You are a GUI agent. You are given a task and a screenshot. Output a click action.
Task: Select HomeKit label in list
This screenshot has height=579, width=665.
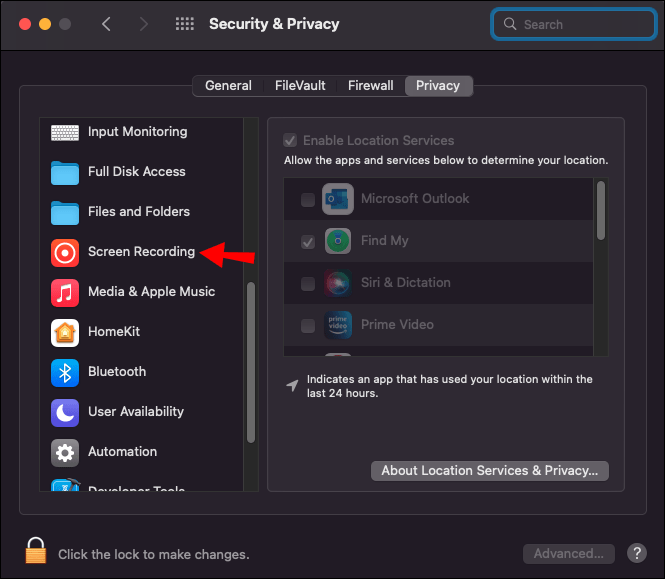[114, 331]
